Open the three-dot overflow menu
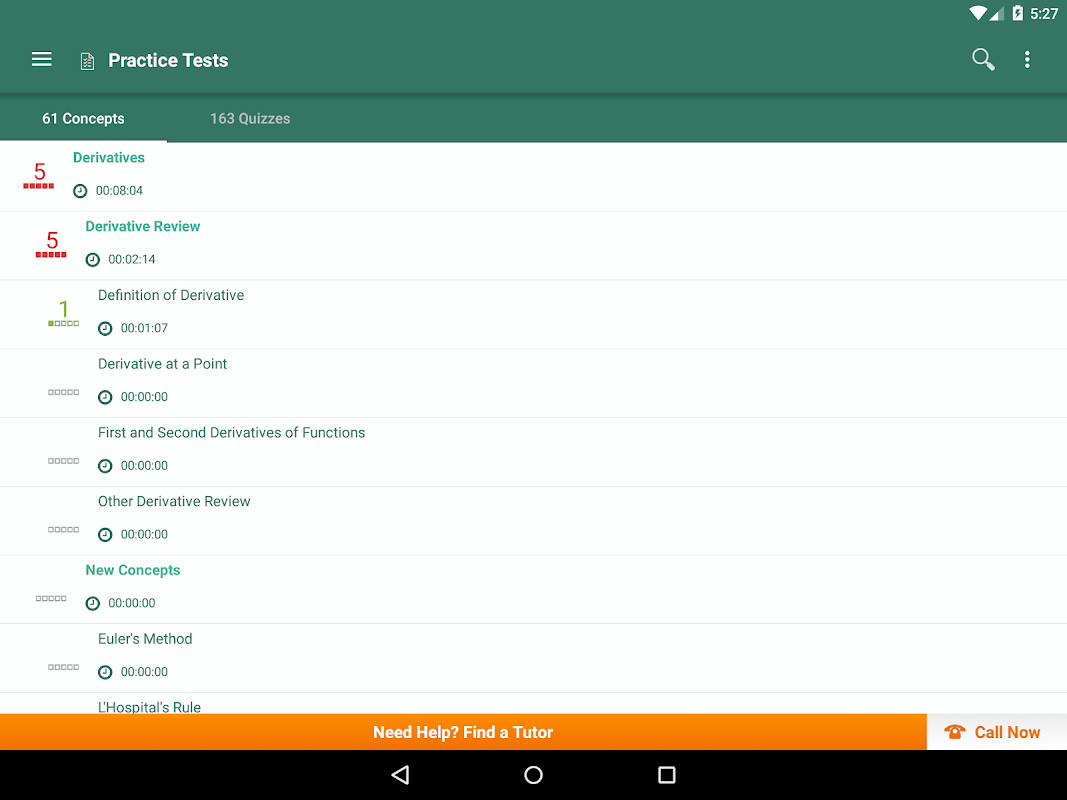Screen dimensions: 1067x800 pyautogui.click(x=1027, y=60)
